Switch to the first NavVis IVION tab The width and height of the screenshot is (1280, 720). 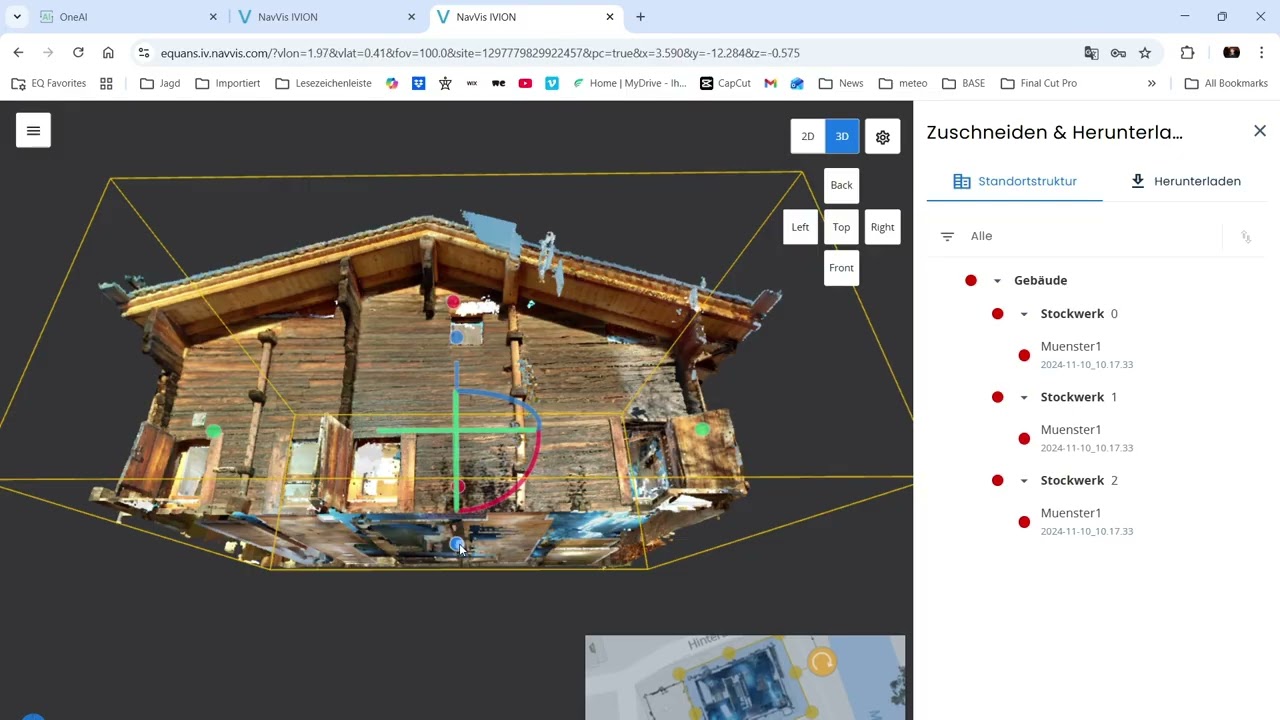327,17
